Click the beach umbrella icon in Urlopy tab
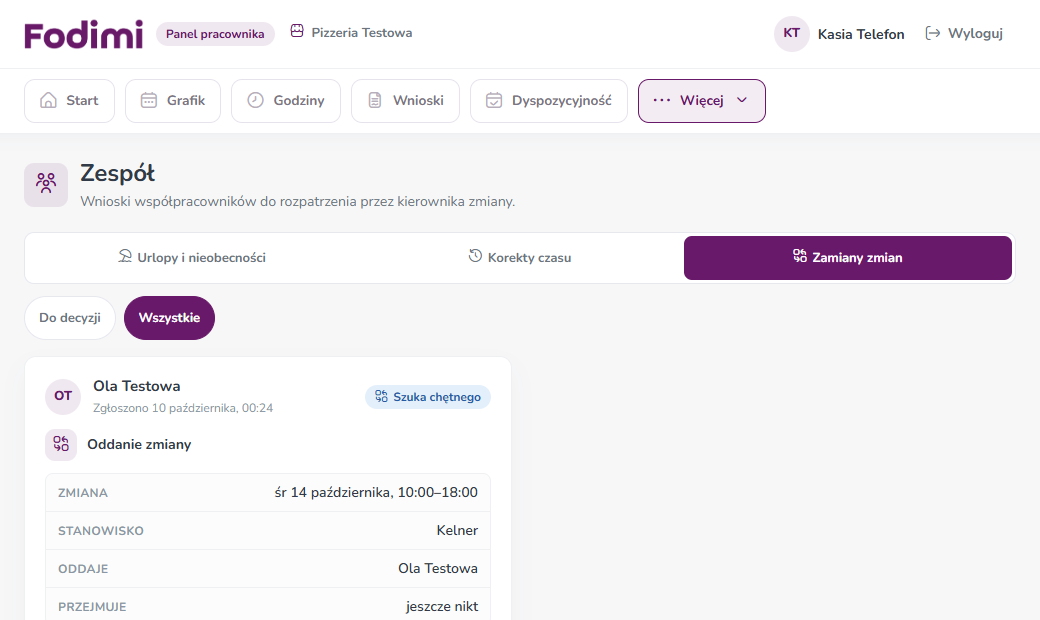The width and height of the screenshot is (1040, 620). point(125,256)
